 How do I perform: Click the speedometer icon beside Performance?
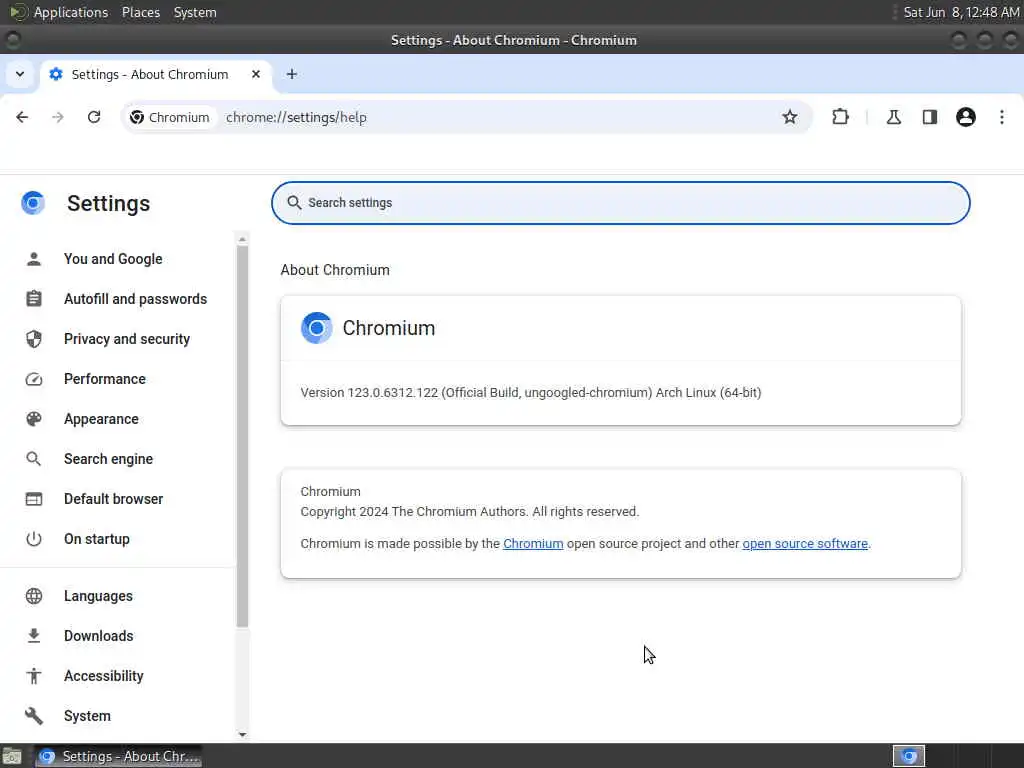pyautogui.click(x=34, y=379)
